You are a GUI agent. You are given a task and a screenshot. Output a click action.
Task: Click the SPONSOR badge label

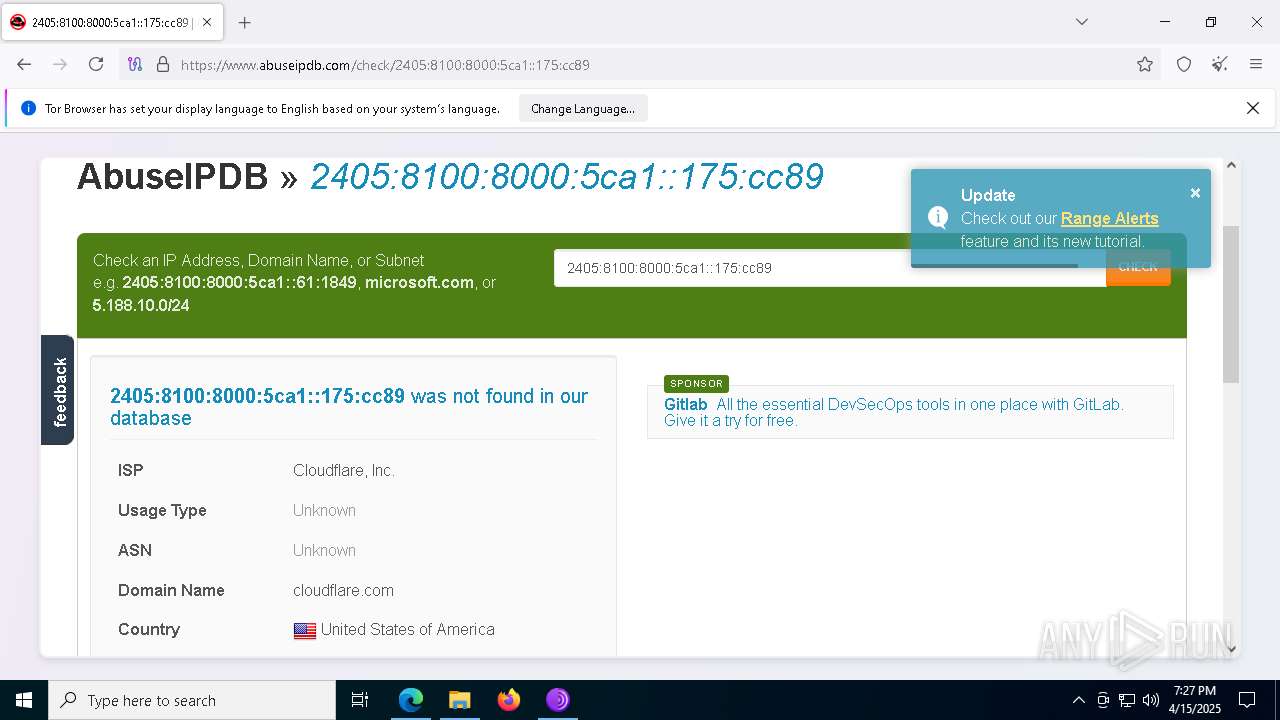[x=696, y=384]
